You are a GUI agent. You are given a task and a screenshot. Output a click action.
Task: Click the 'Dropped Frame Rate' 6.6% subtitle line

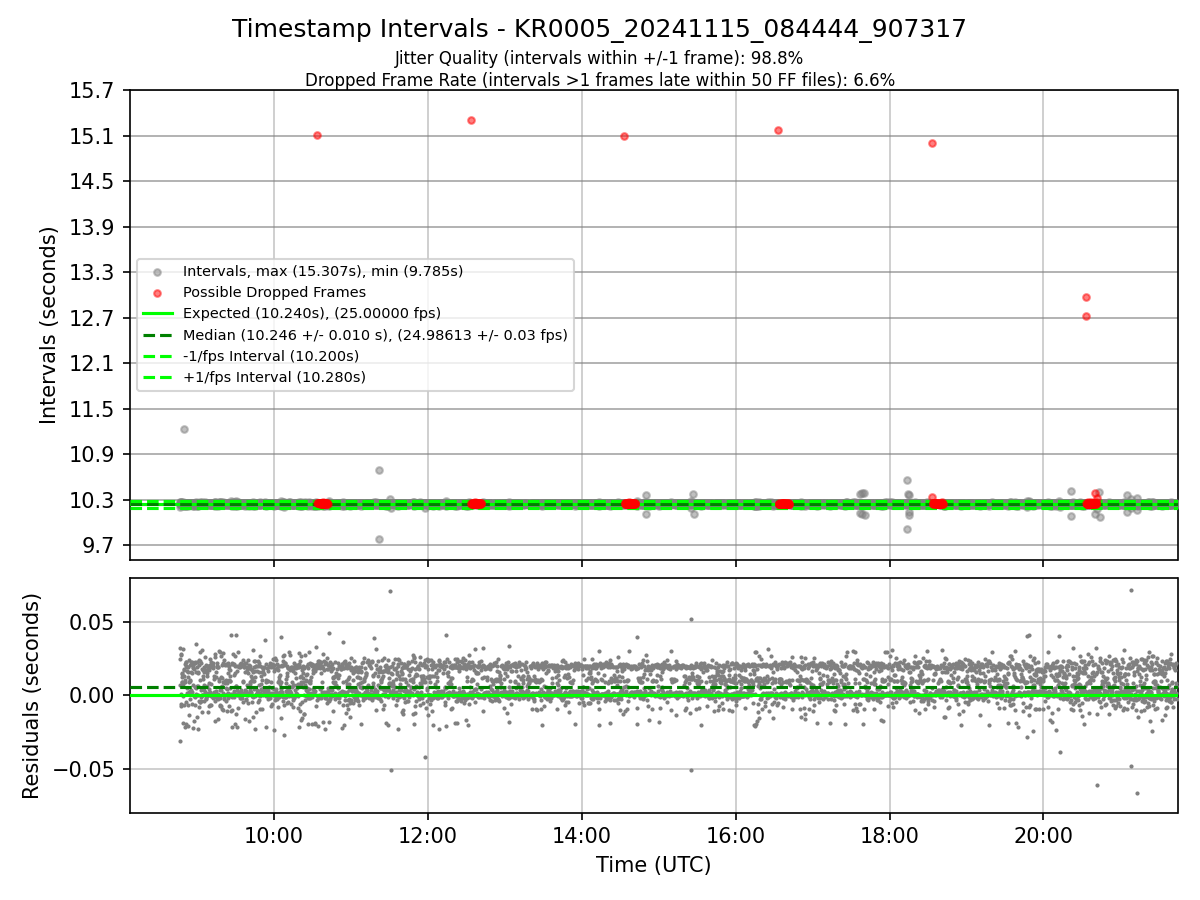(x=599, y=80)
